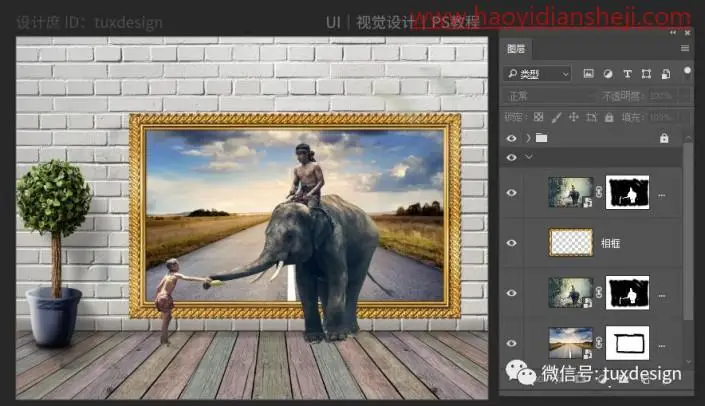Filter for adjustment layers icon
The width and height of the screenshot is (705, 406).
pyautogui.click(x=607, y=74)
